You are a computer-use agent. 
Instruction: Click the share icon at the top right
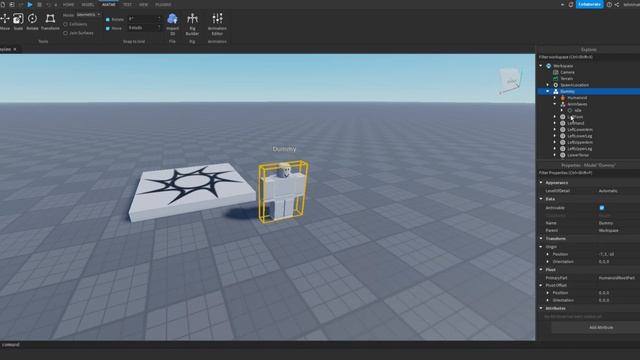tap(617, 4)
